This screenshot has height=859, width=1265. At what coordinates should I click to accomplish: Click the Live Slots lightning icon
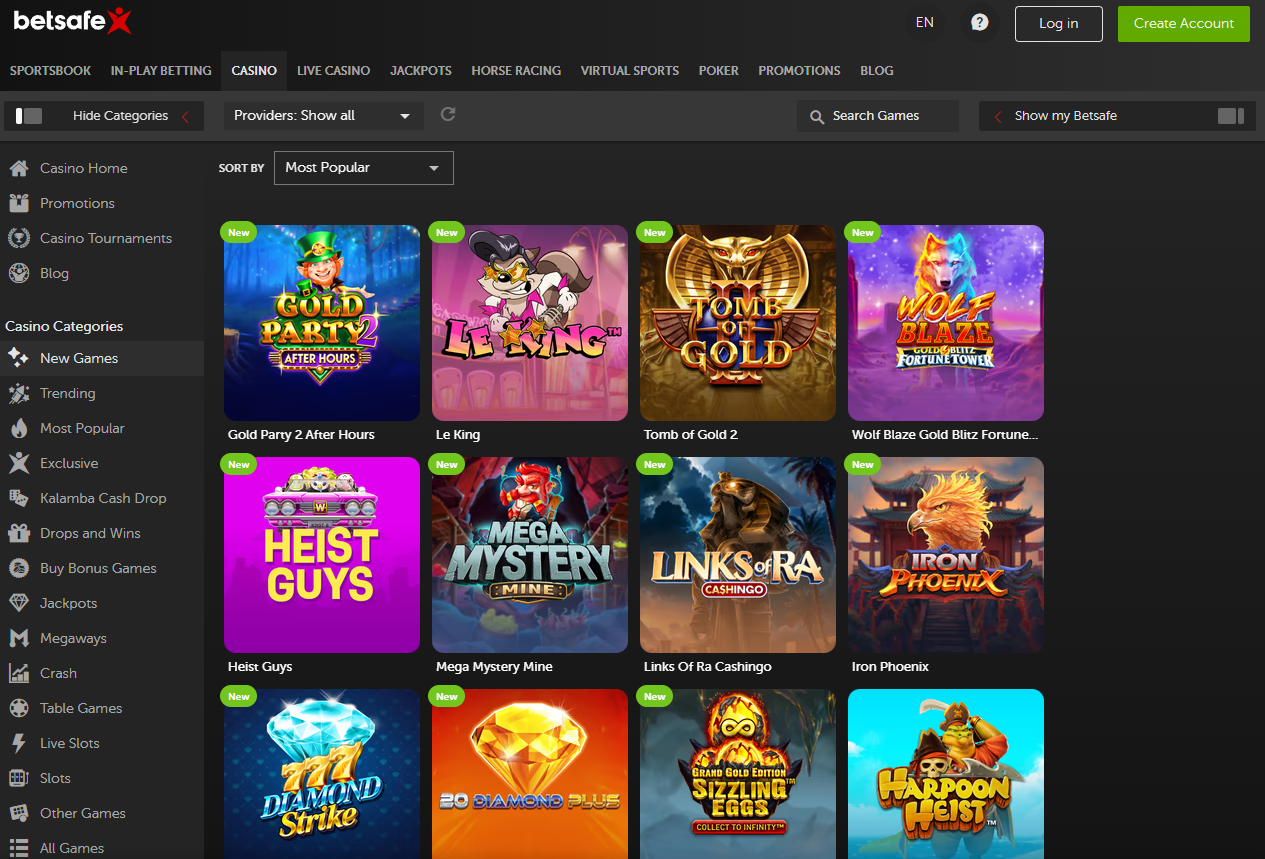pos(18,743)
